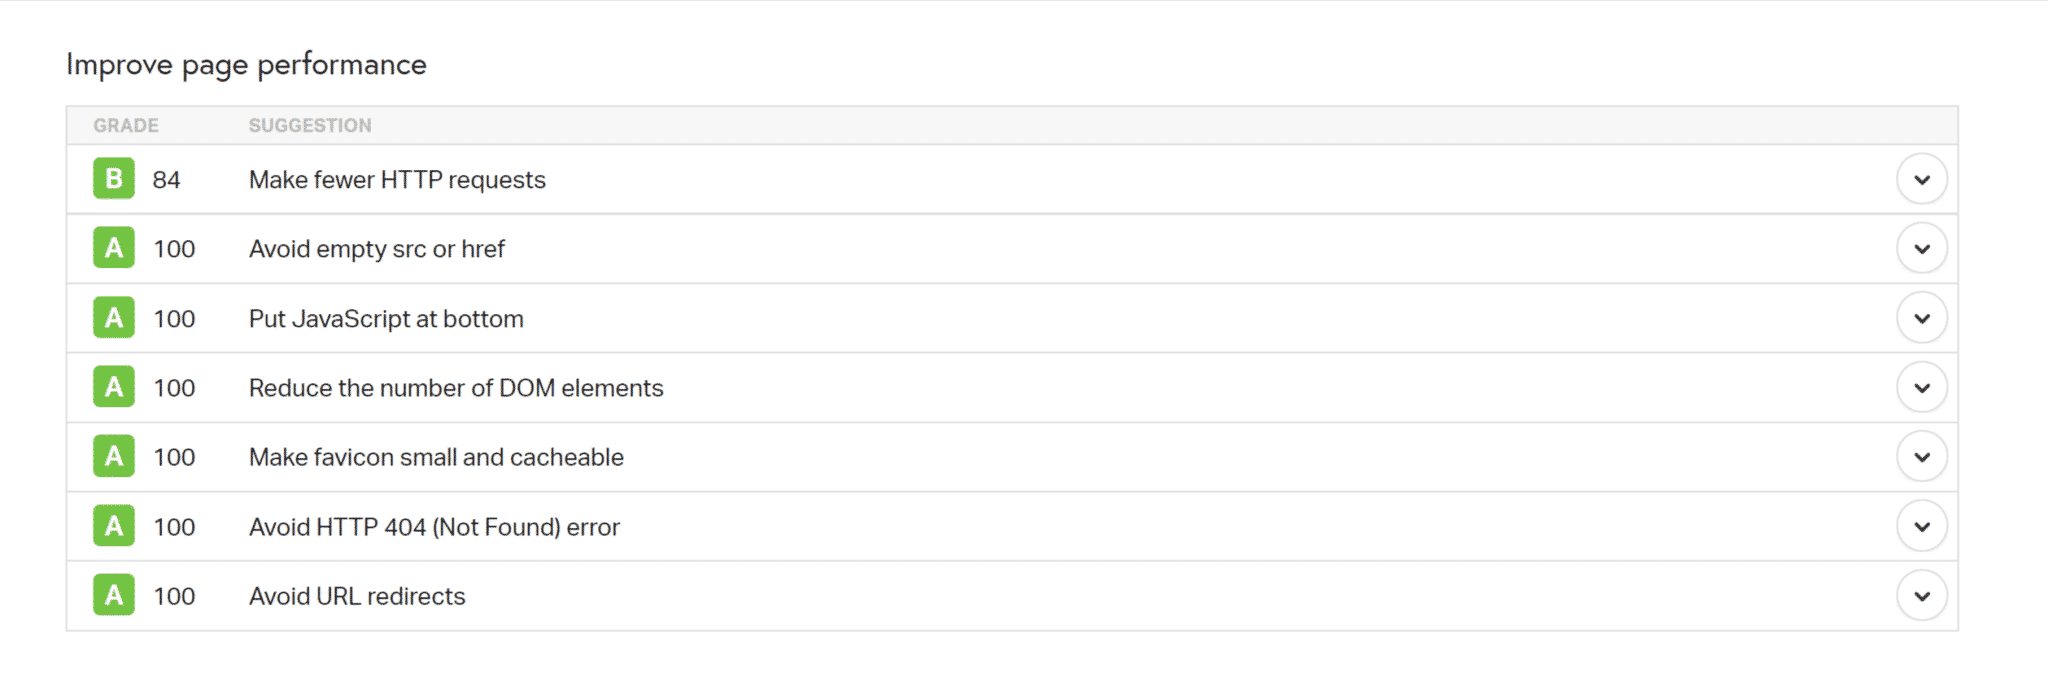The width and height of the screenshot is (2048, 689).
Task: Click the SUGGESTION column header
Action: tap(310, 125)
